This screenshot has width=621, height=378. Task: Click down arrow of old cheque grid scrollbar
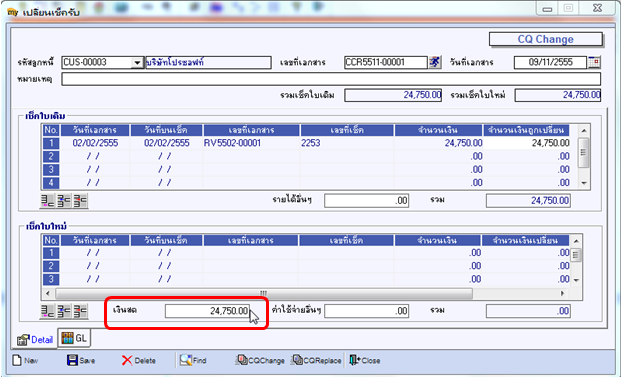(584, 183)
